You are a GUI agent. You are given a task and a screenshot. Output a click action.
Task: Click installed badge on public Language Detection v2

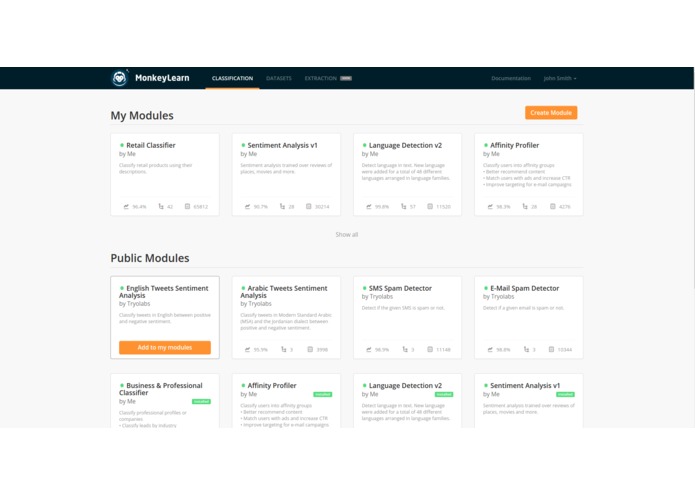(444, 394)
